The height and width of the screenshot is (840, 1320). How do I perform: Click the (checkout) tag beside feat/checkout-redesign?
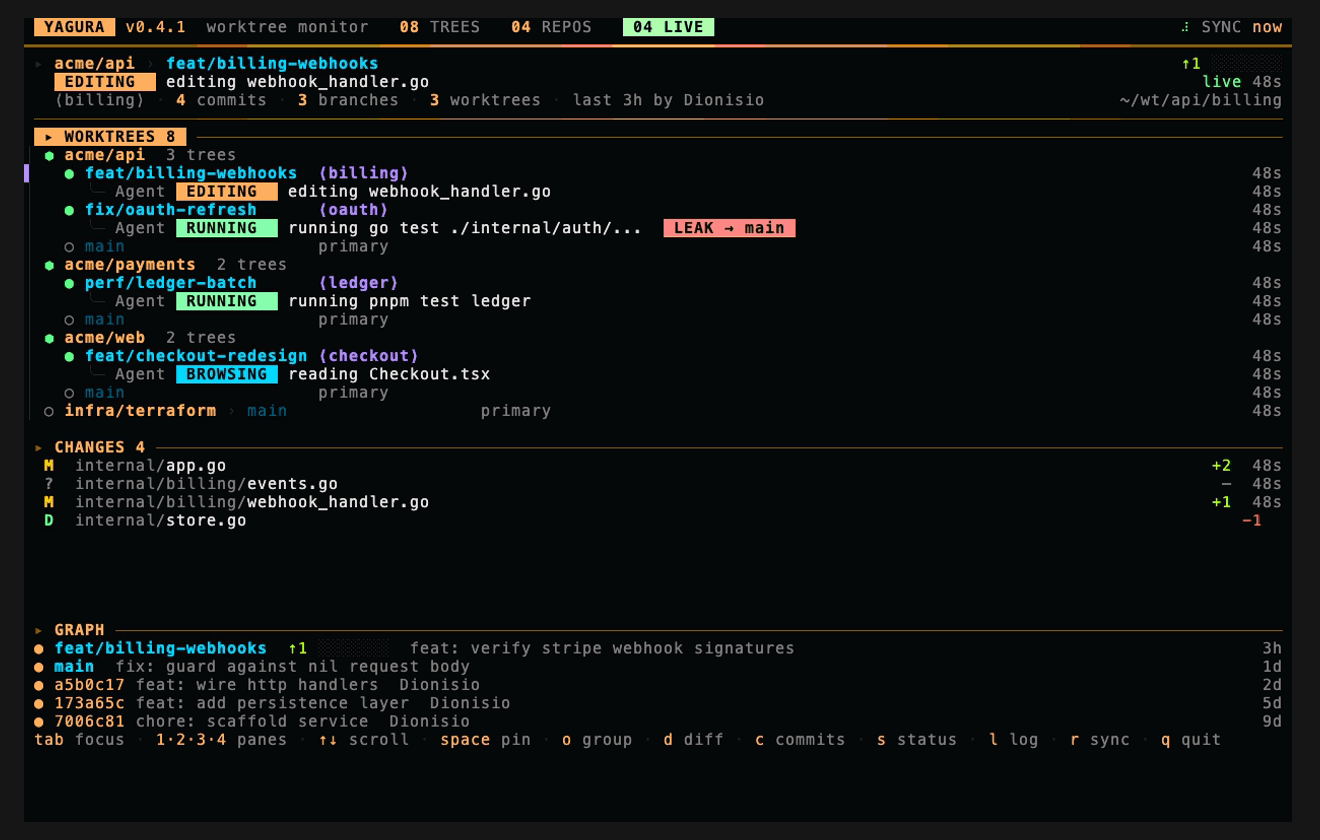369,356
